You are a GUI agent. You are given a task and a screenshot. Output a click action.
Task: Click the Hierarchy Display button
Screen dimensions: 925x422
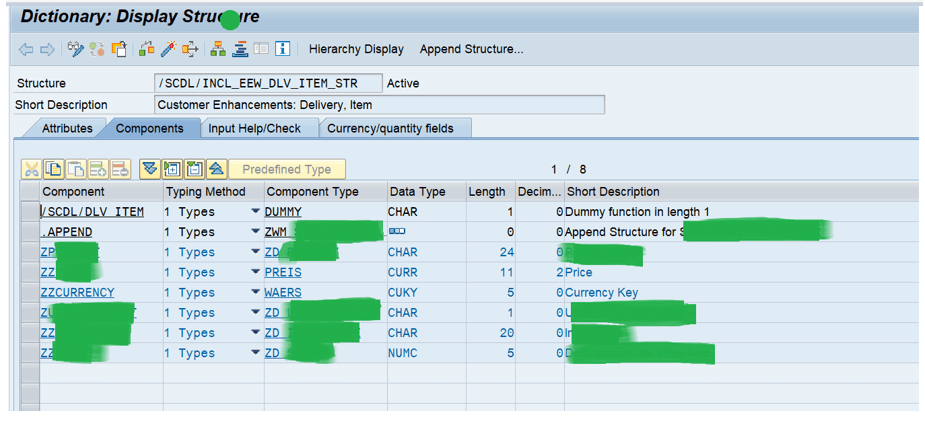pyautogui.click(x=356, y=50)
